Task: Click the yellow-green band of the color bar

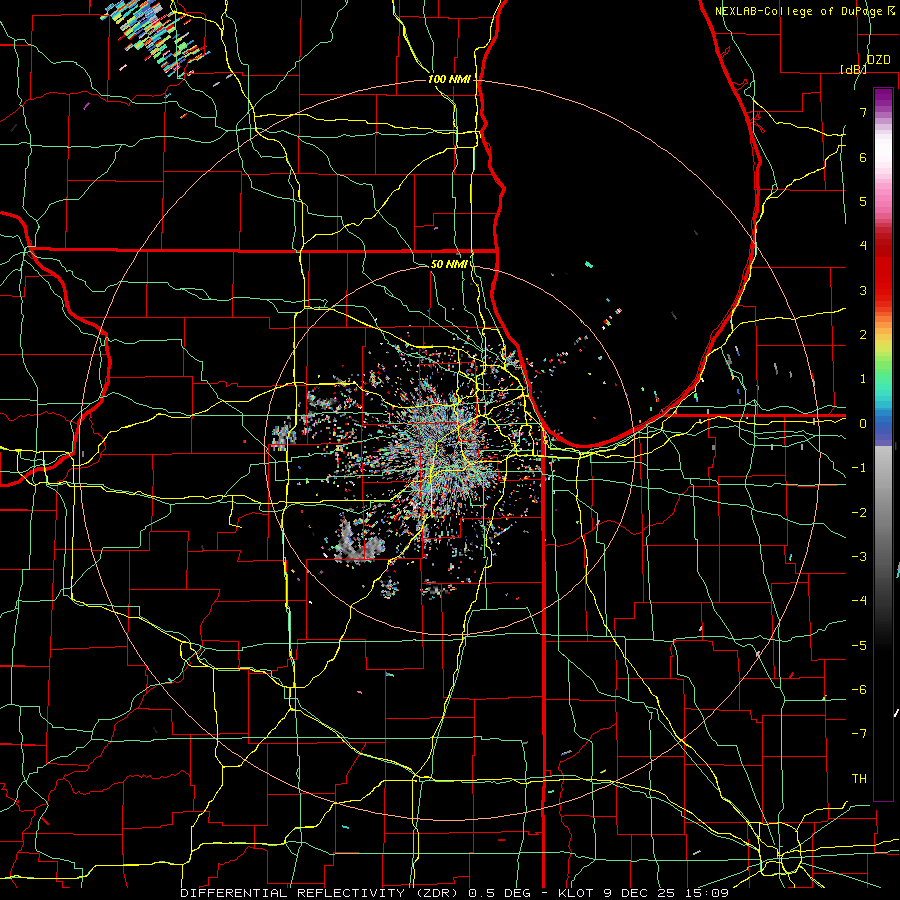Action: click(883, 350)
